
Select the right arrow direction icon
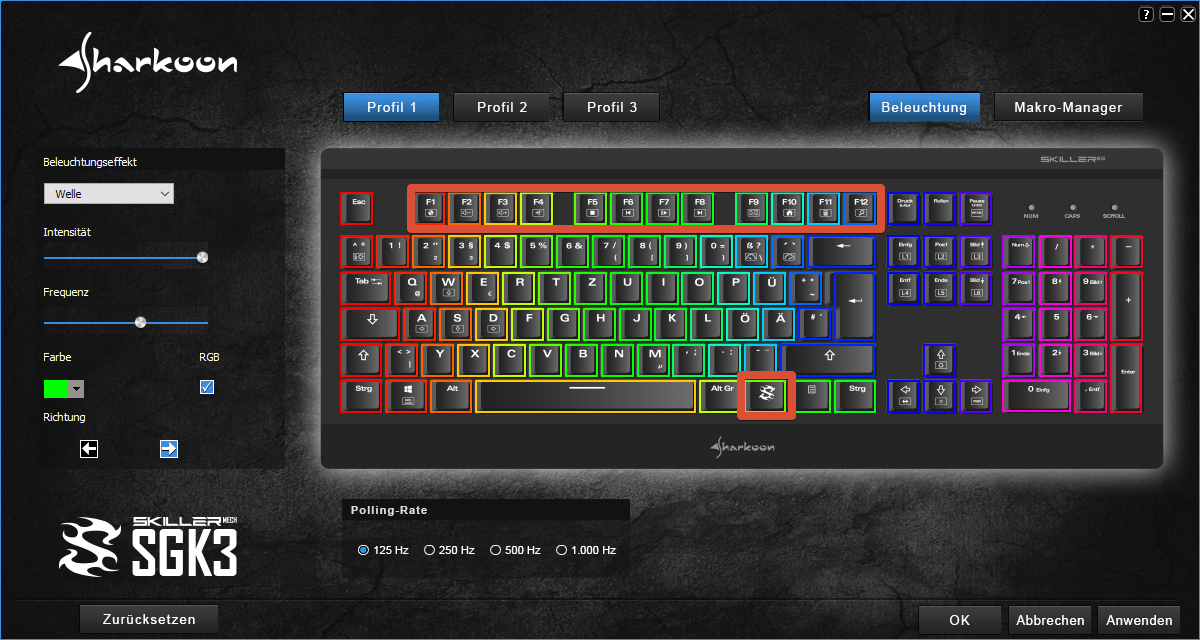169,449
